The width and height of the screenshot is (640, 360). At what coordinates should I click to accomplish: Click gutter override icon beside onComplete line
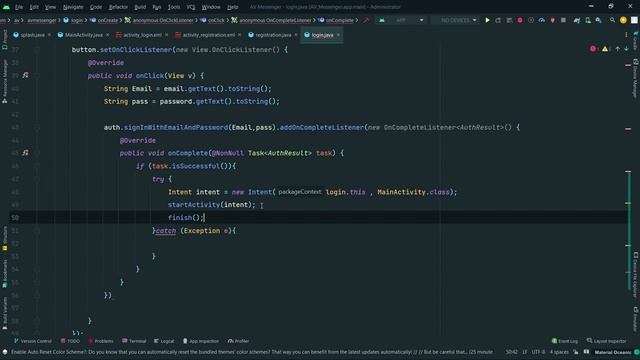pos(26,153)
